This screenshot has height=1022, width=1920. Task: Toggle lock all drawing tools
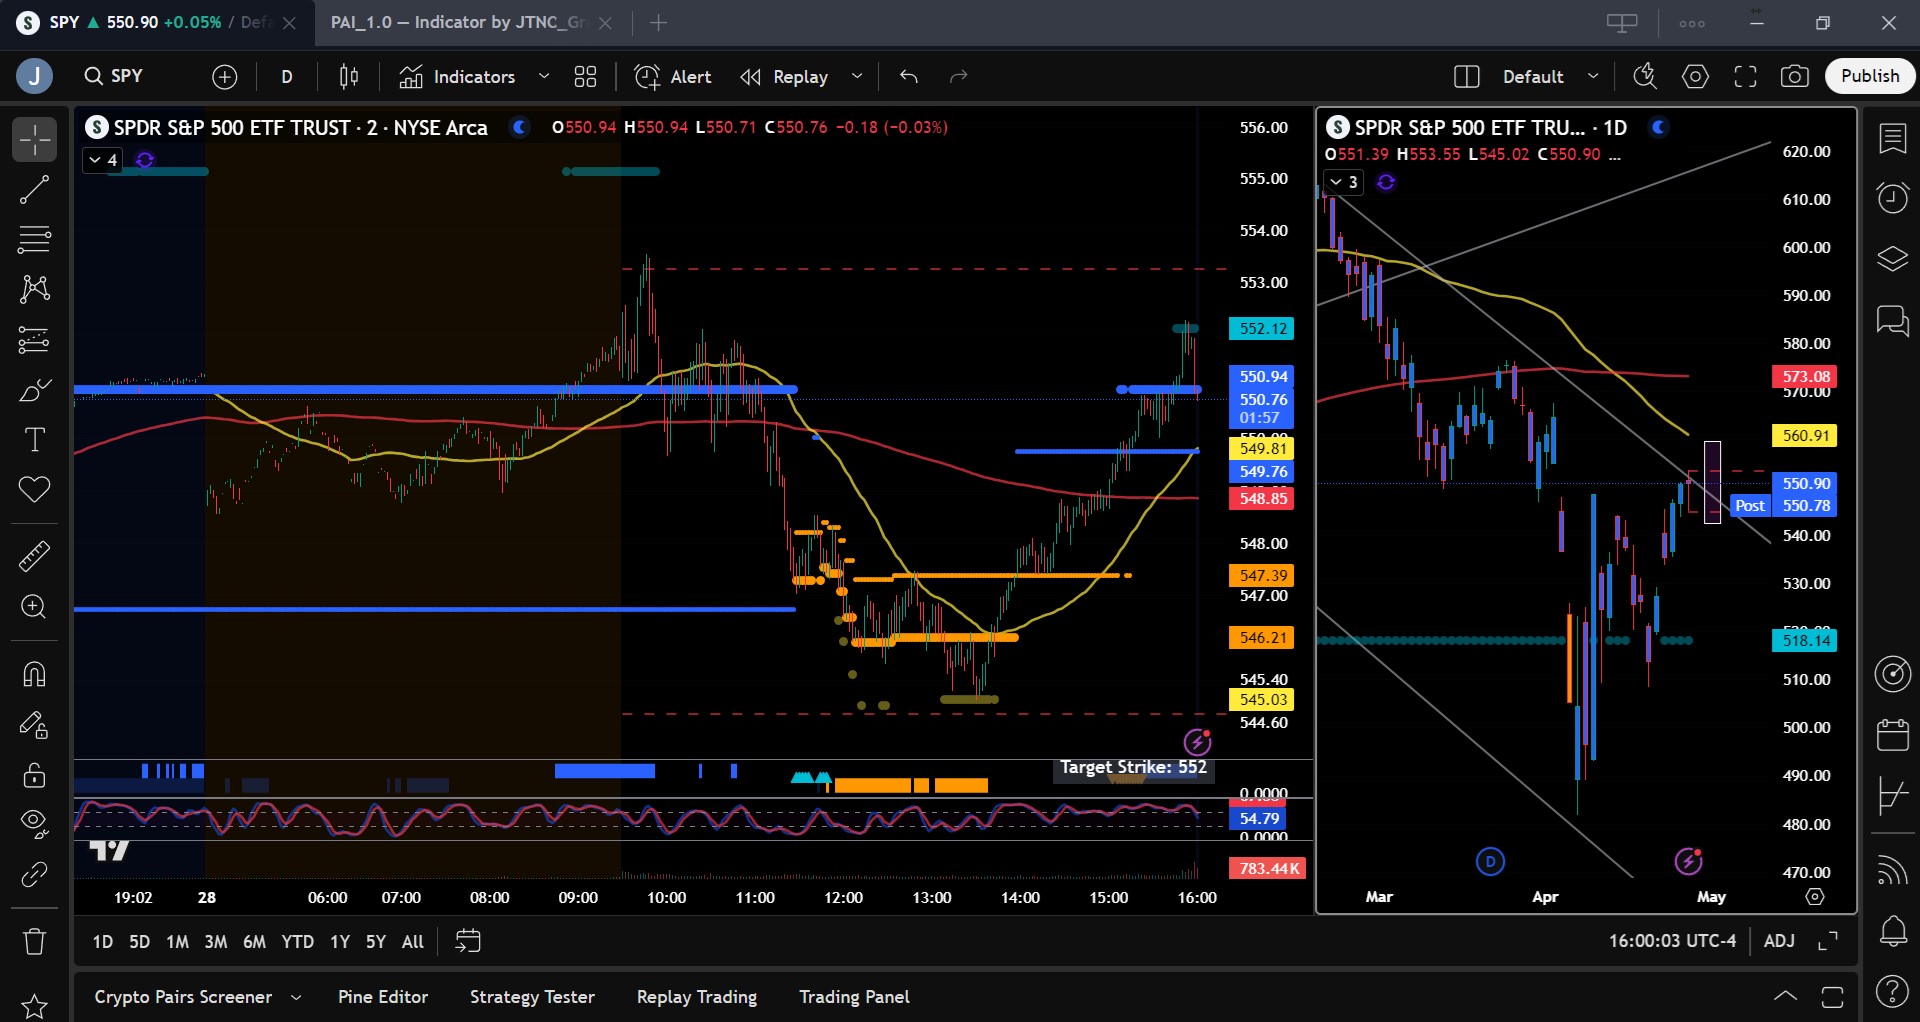click(34, 775)
